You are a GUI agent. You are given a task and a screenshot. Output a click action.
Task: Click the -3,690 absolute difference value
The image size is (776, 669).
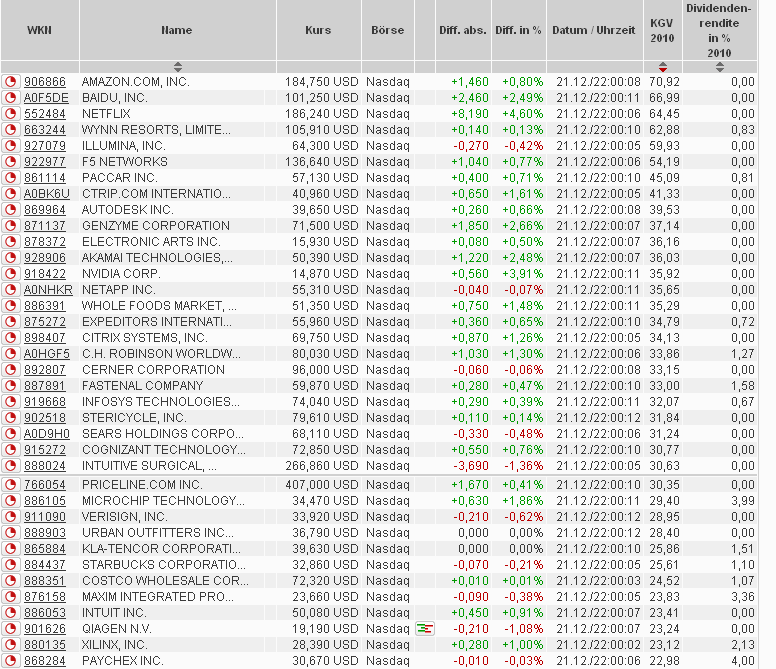click(471, 466)
